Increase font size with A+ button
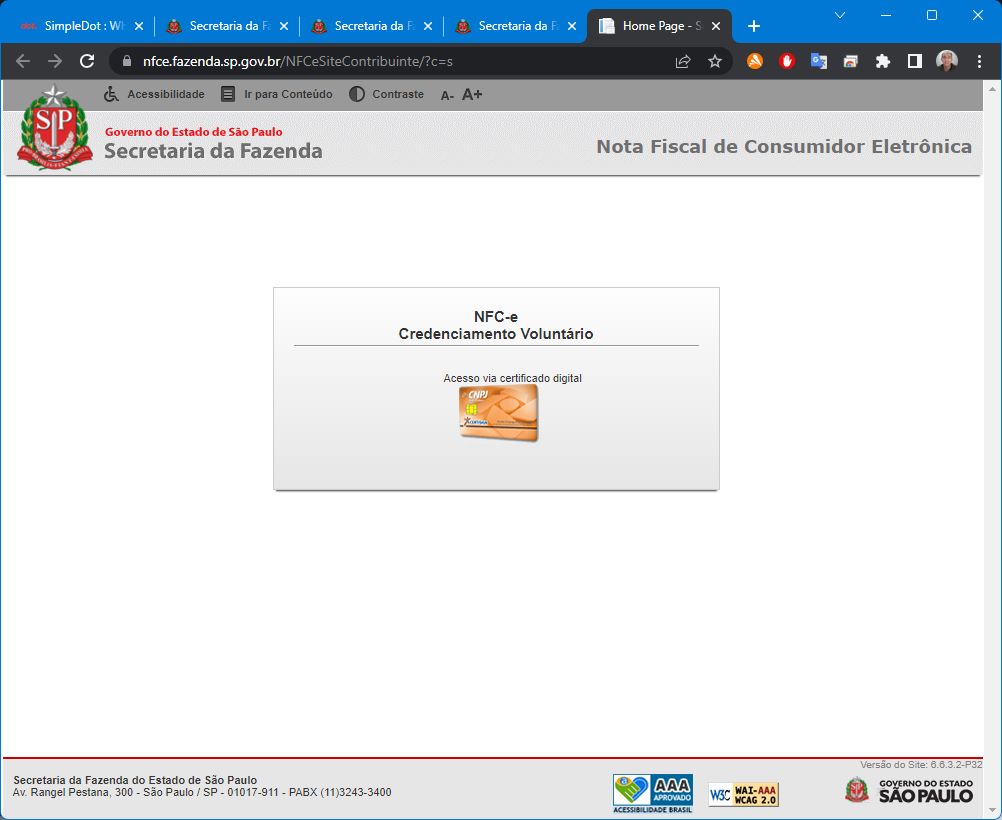Viewport: 1002px width, 820px height. (472, 94)
